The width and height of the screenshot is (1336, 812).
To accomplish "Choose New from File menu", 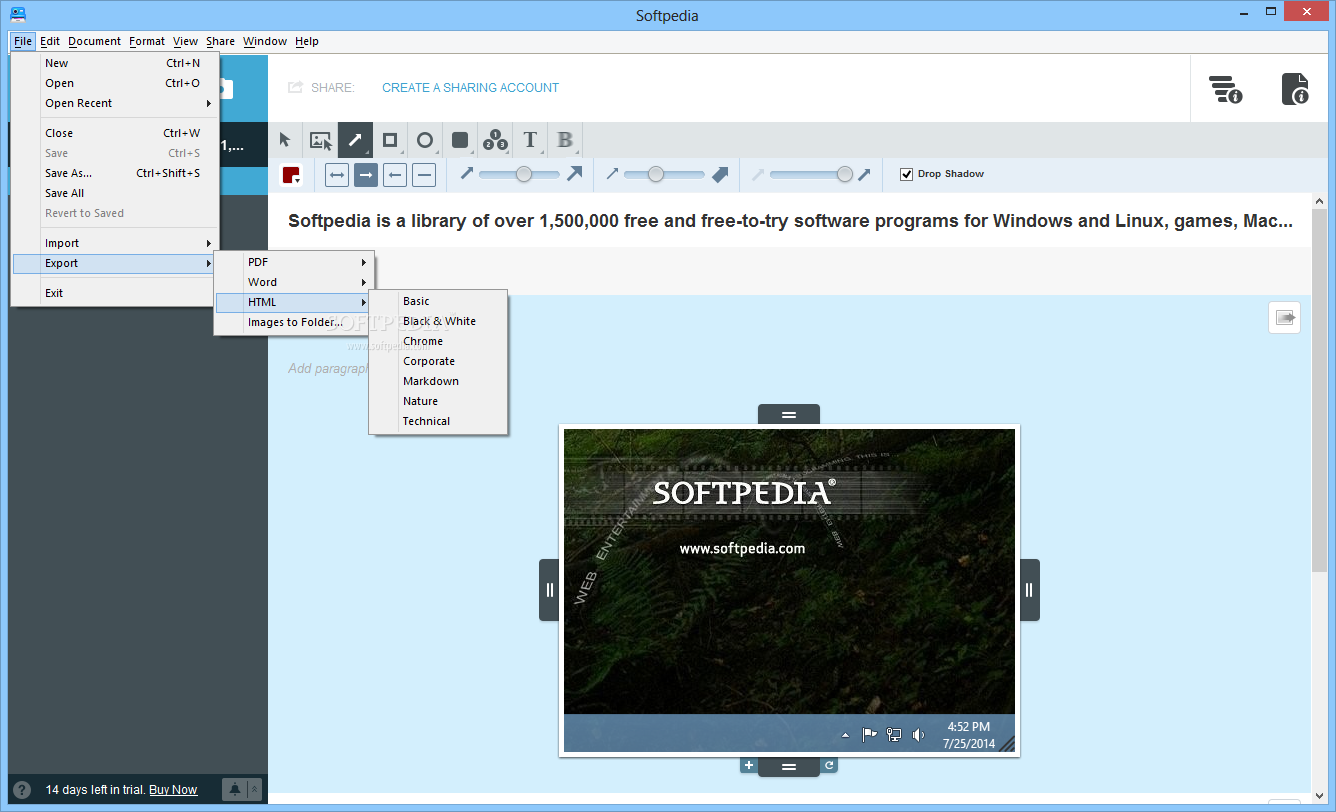I will [x=115, y=63].
